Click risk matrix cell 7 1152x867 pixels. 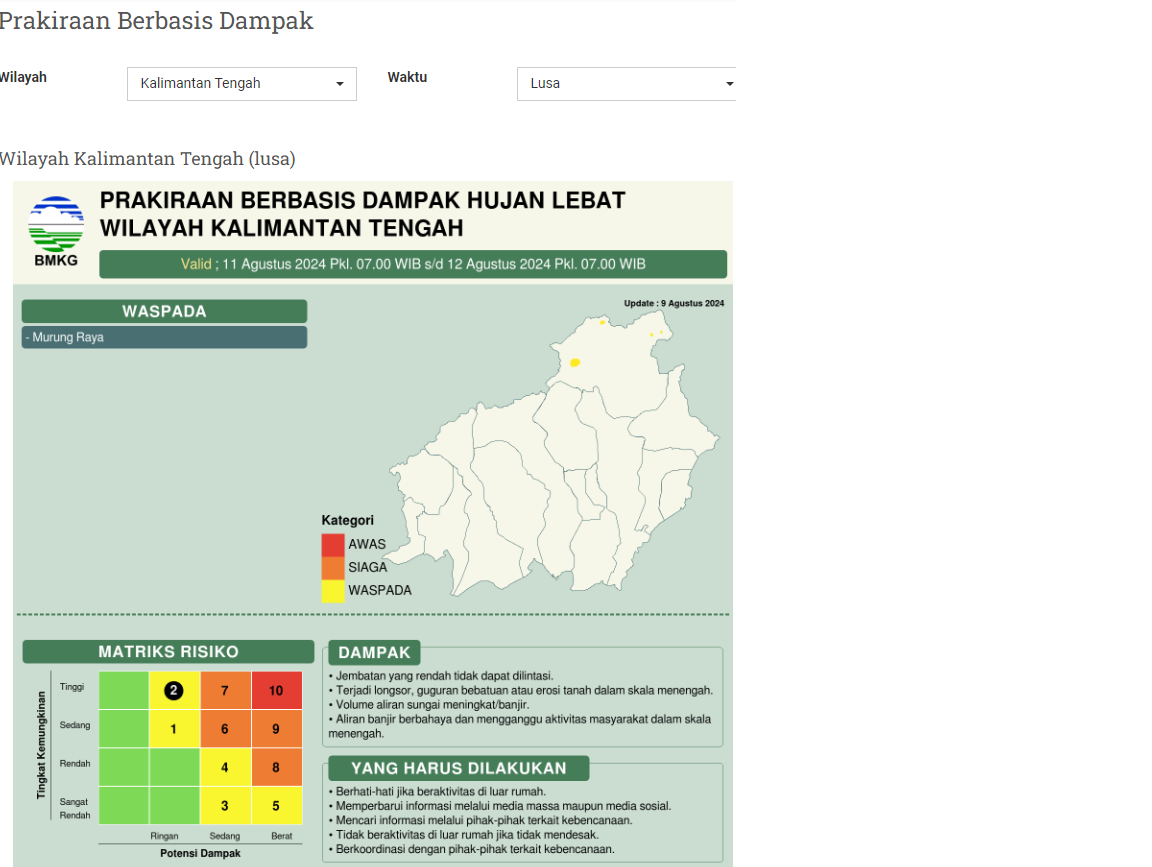225,691
